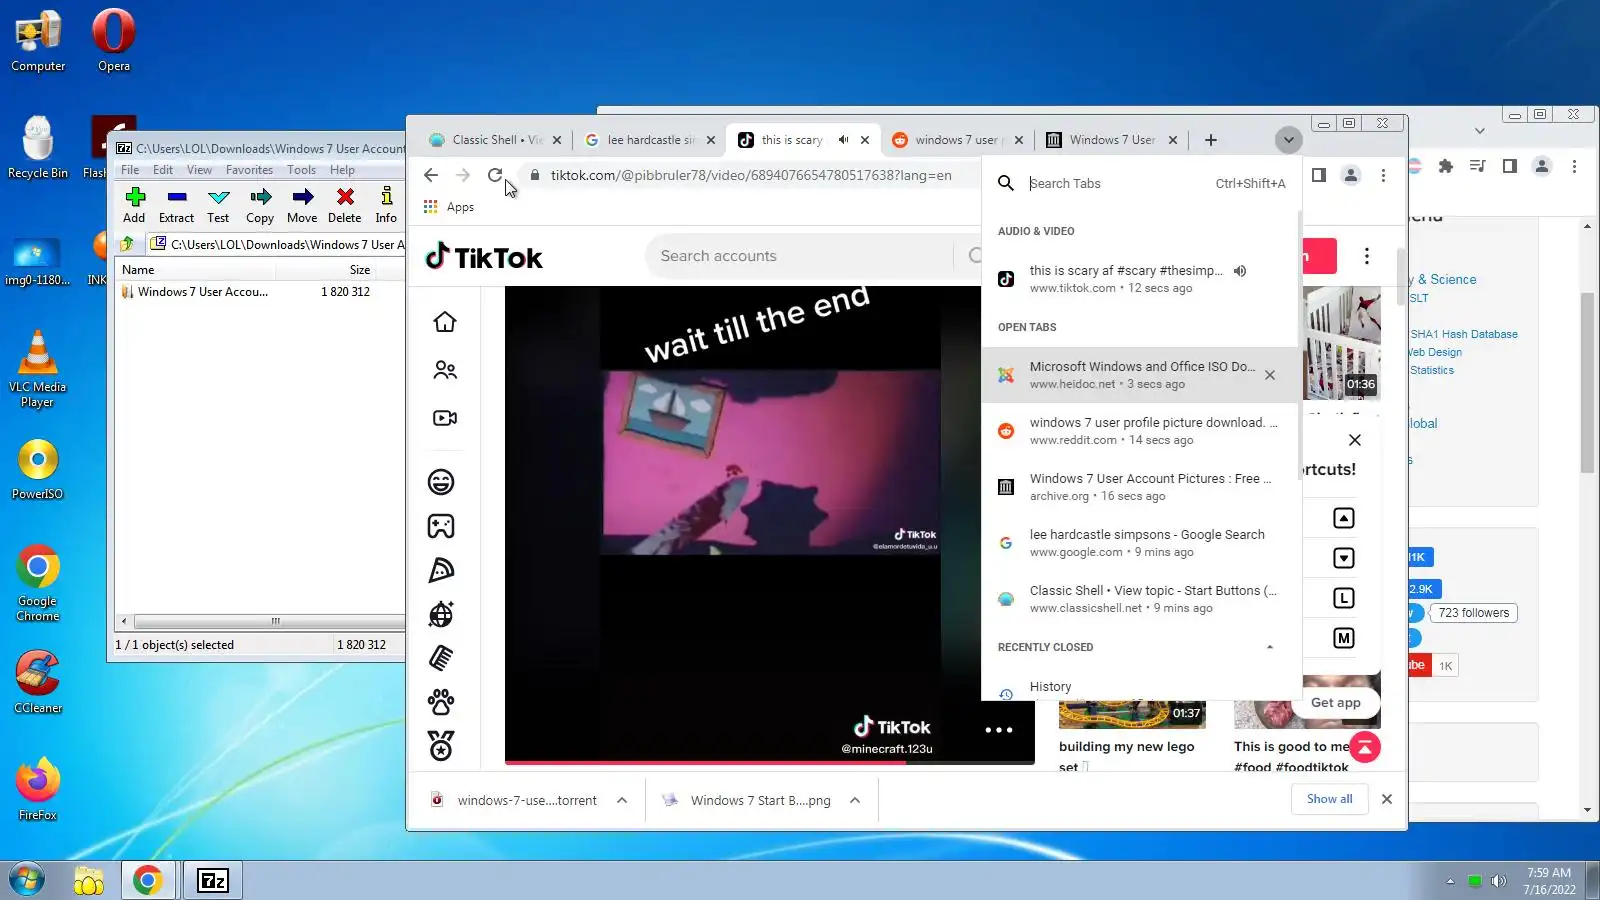Select the TikTok food pizza category icon
This screenshot has height=900, width=1600.
[441, 570]
